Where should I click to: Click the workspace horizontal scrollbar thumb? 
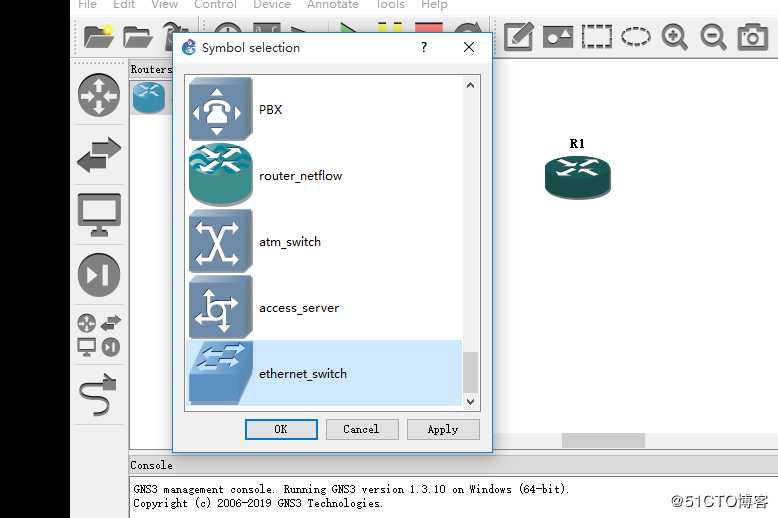pyautogui.click(x=603, y=440)
